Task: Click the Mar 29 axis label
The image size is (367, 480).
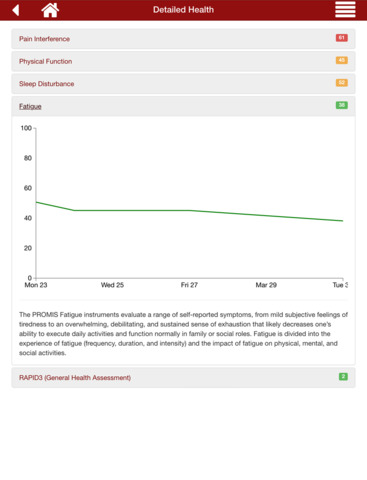Action: [x=266, y=285]
